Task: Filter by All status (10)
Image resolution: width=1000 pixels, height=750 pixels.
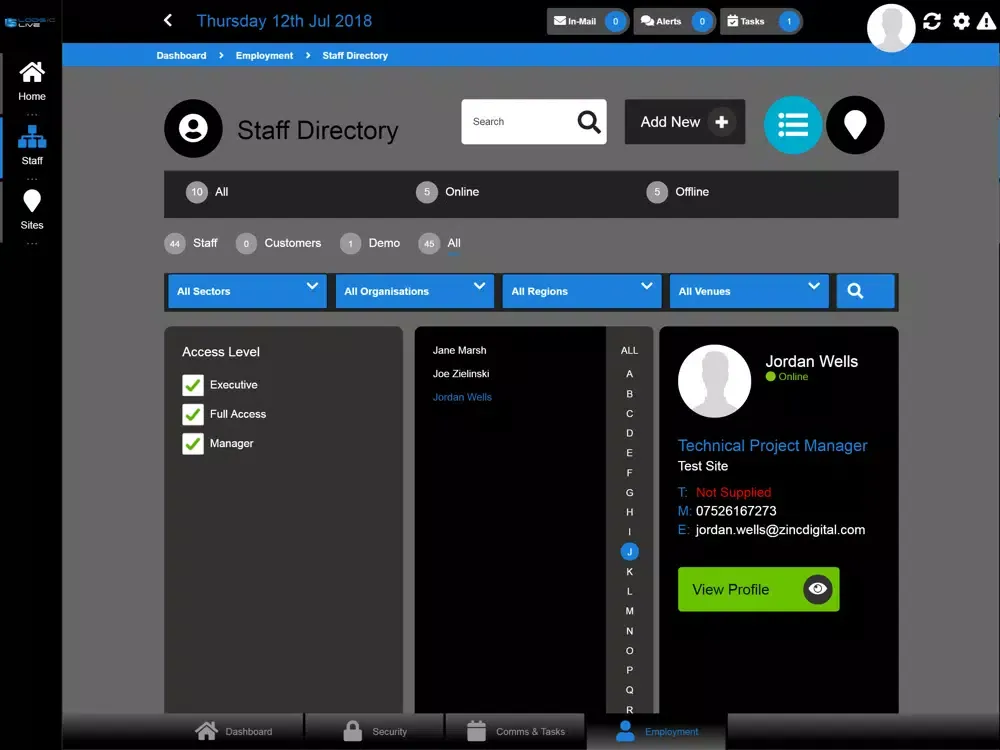Action: point(207,192)
